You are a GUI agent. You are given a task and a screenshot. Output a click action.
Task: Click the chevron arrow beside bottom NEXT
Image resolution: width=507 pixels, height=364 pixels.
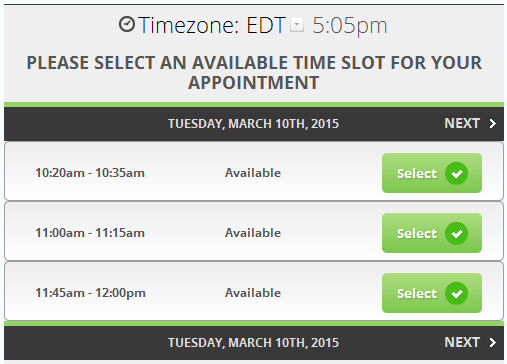click(x=493, y=343)
